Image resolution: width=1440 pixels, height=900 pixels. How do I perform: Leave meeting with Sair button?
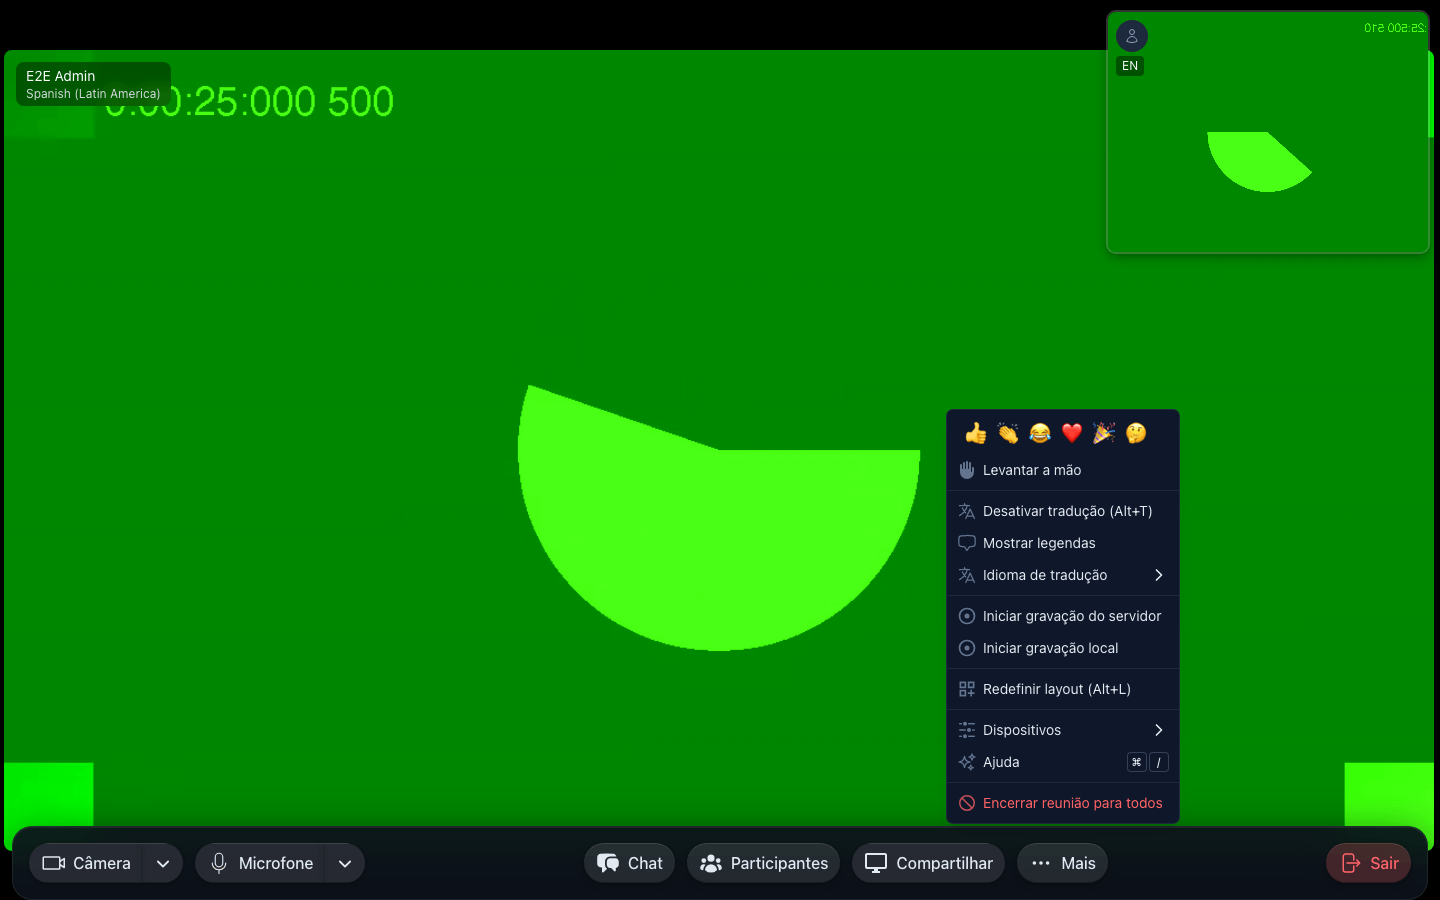[x=1369, y=863]
